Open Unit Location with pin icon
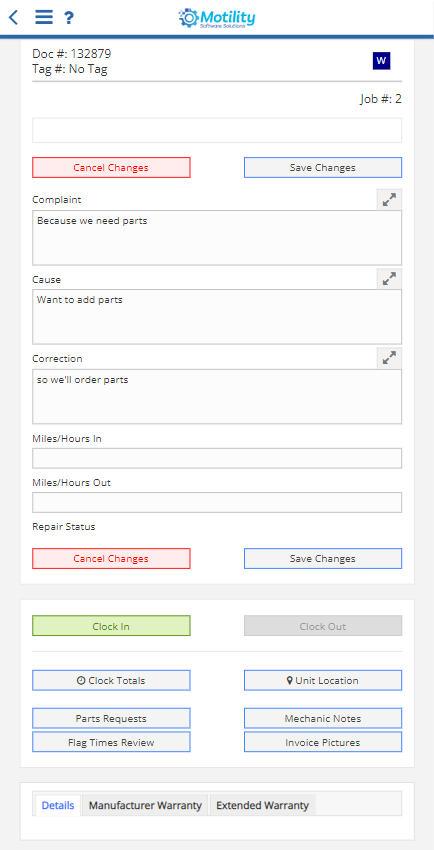 pyautogui.click(x=323, y=680)
